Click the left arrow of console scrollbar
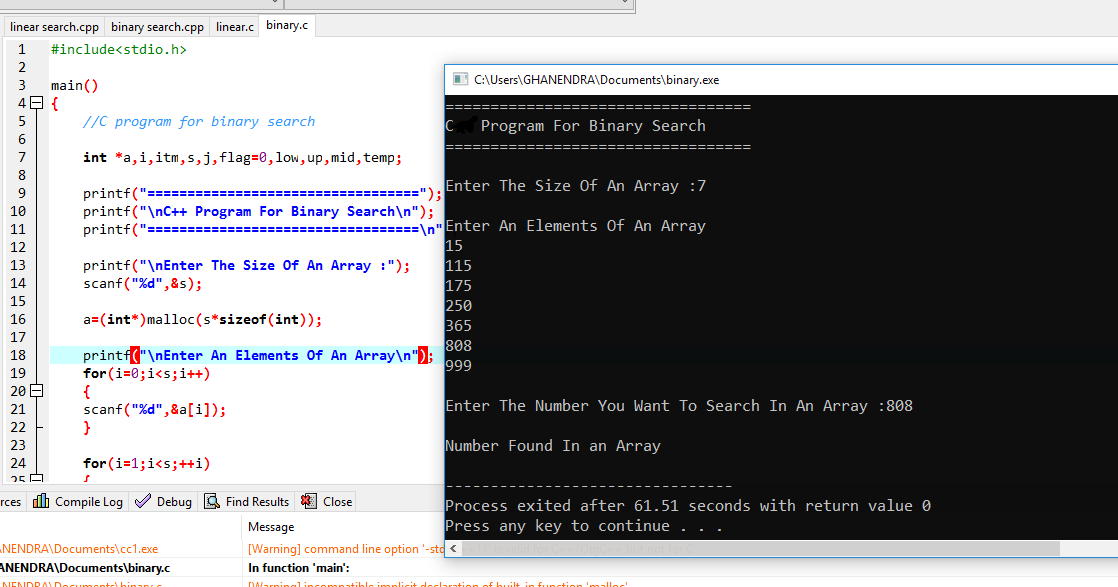 pyautogui.click(x=452, y=548)
